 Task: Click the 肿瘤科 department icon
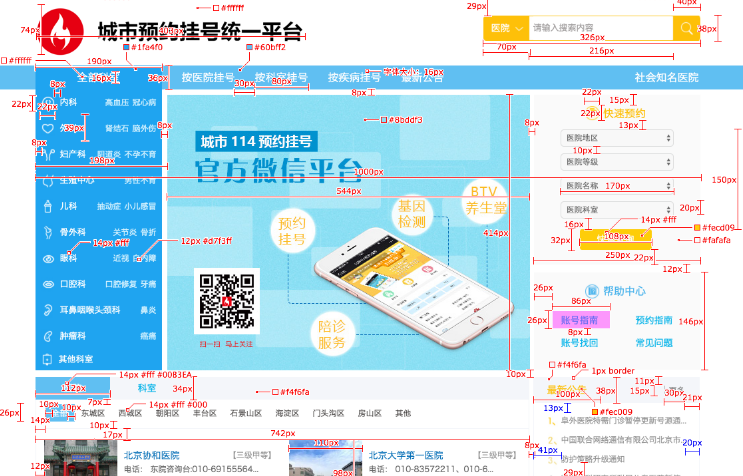(48, 336)
